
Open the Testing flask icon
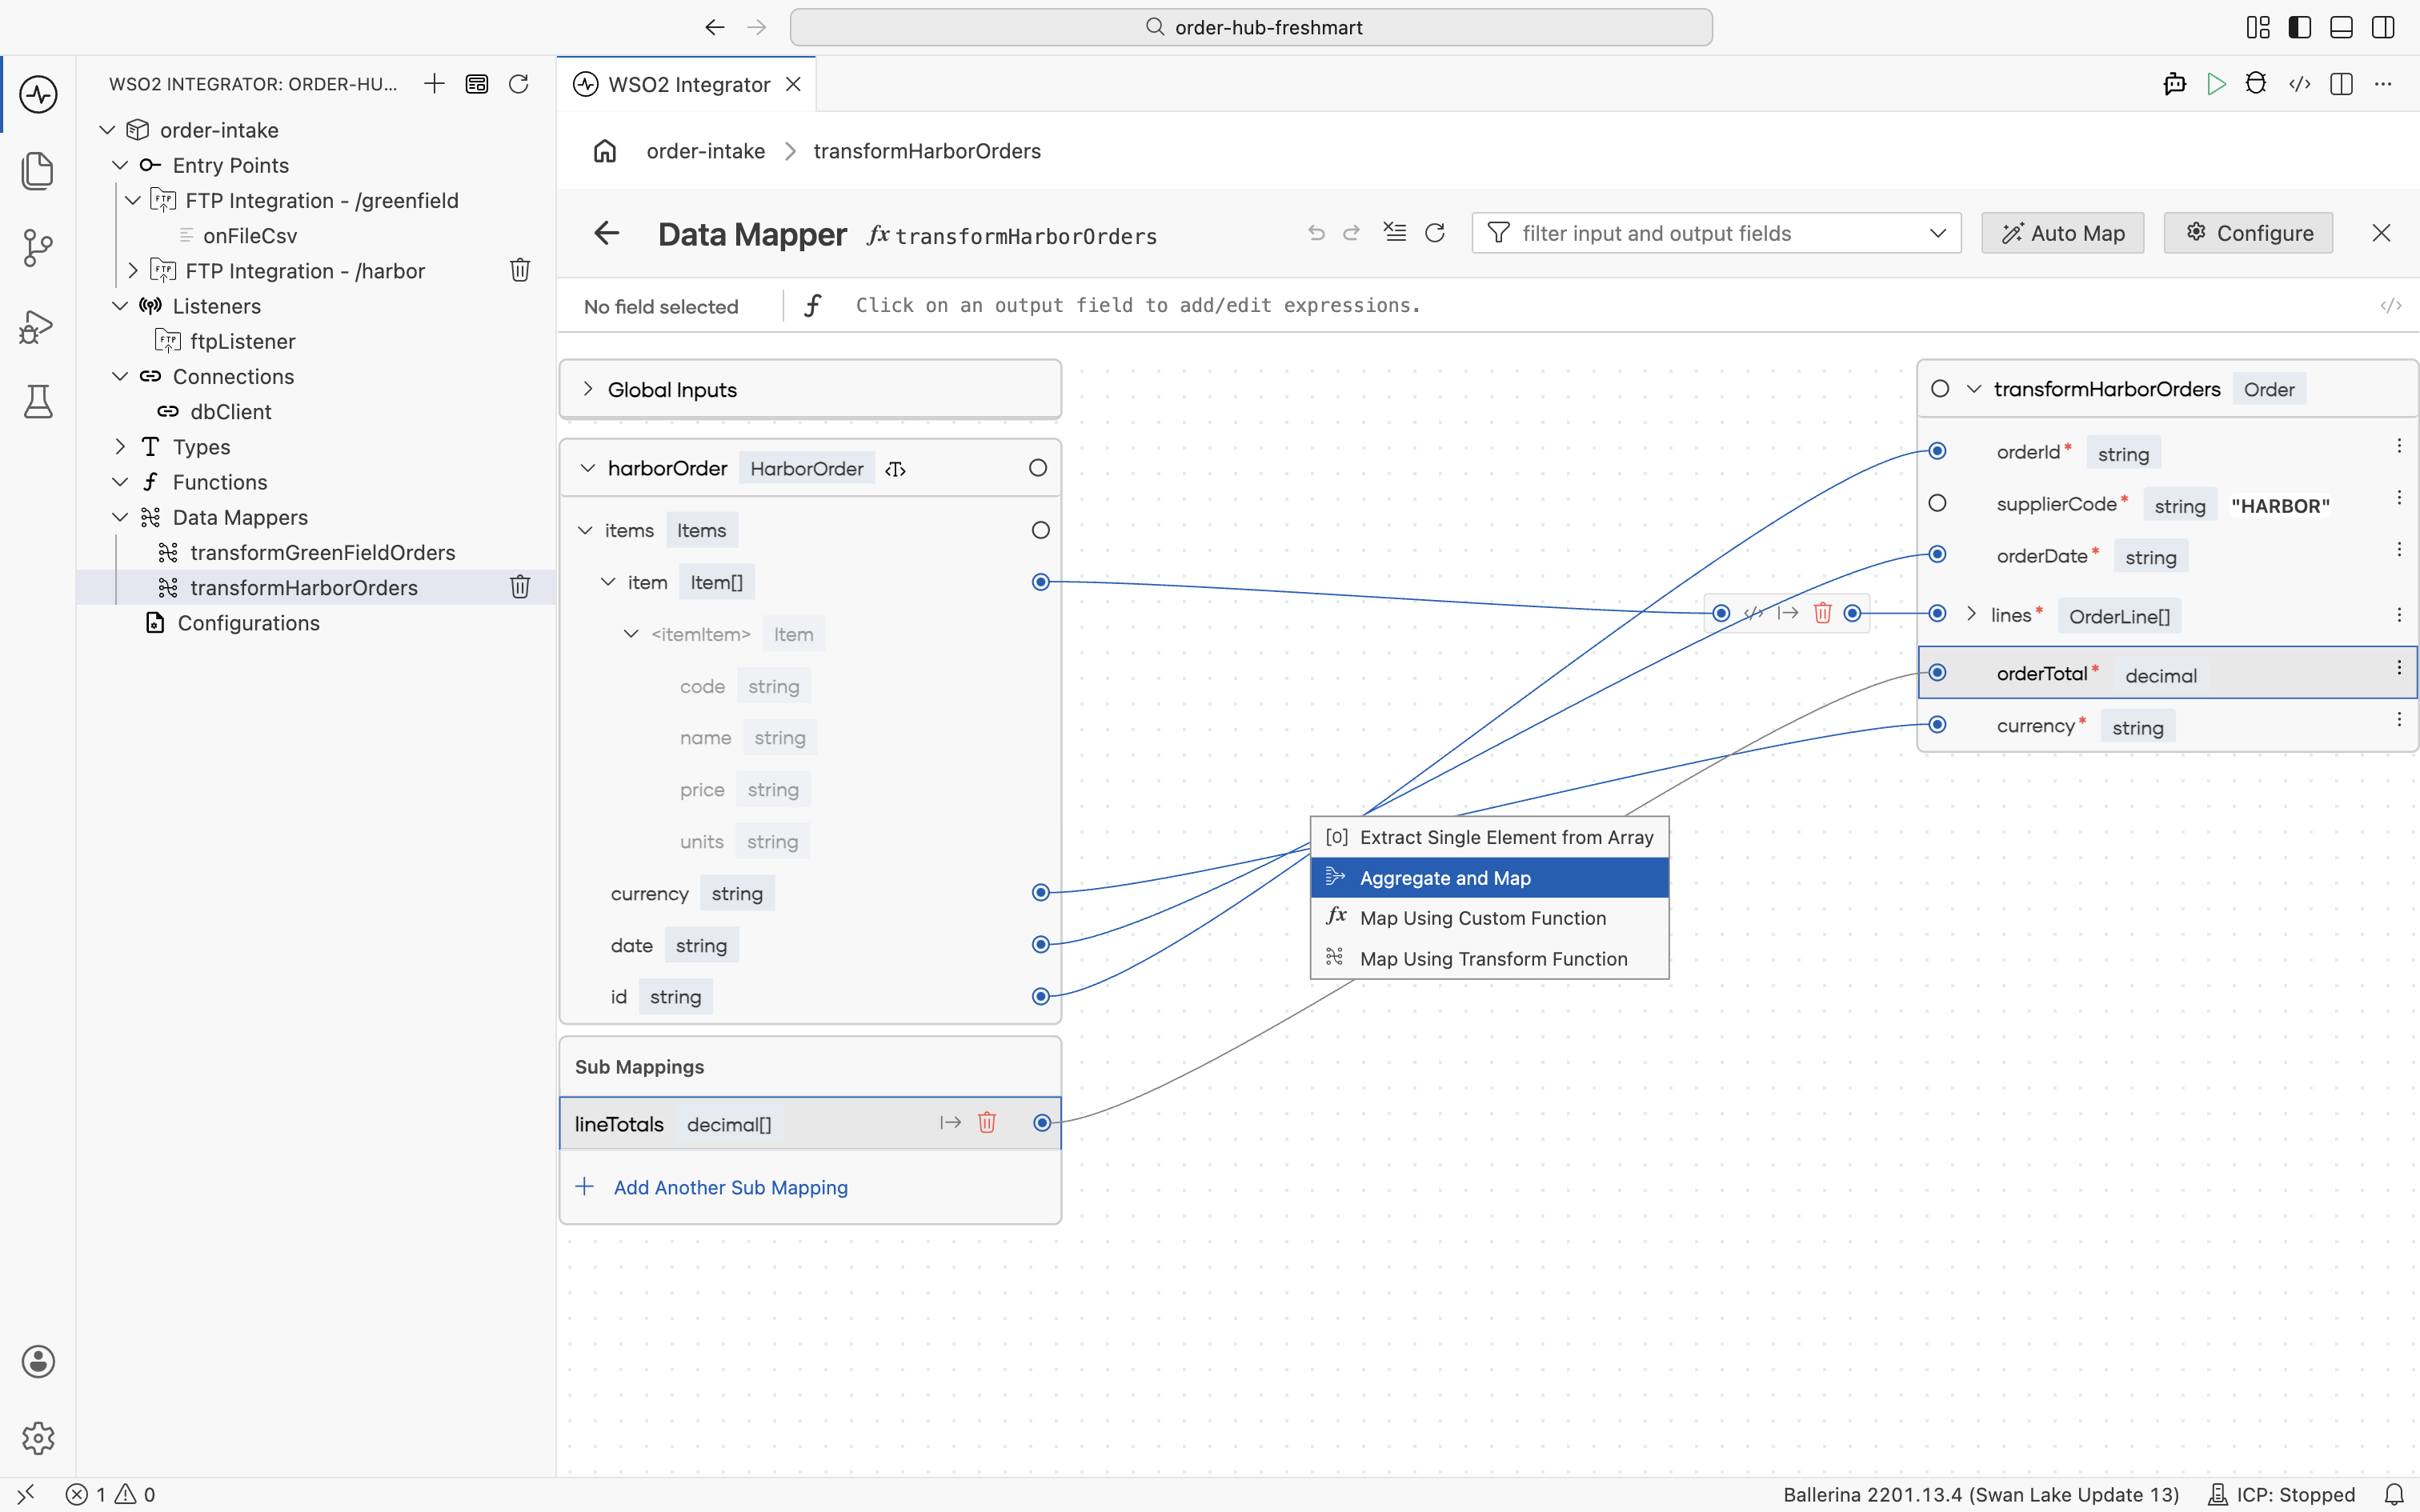[38, 402]
